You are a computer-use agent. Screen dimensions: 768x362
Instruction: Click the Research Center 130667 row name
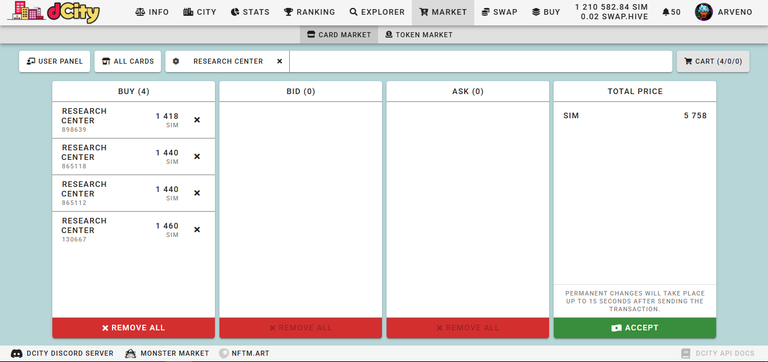coord(84,225)
